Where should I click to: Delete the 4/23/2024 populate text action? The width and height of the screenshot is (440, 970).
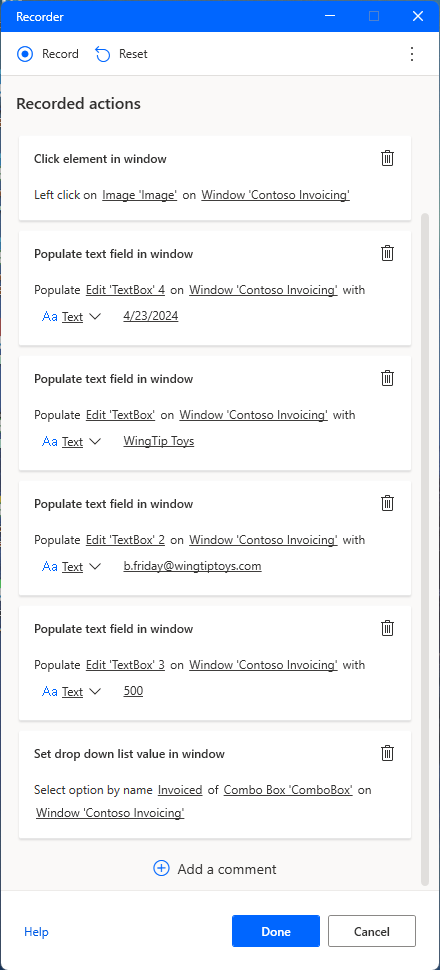pos(387,253)
